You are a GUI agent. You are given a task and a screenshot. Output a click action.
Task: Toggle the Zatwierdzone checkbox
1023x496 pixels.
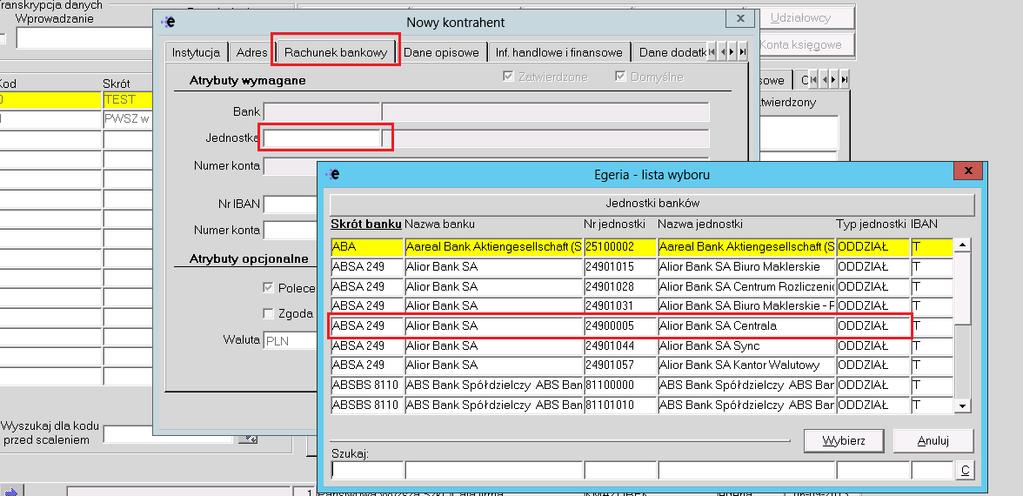point(508,77)
